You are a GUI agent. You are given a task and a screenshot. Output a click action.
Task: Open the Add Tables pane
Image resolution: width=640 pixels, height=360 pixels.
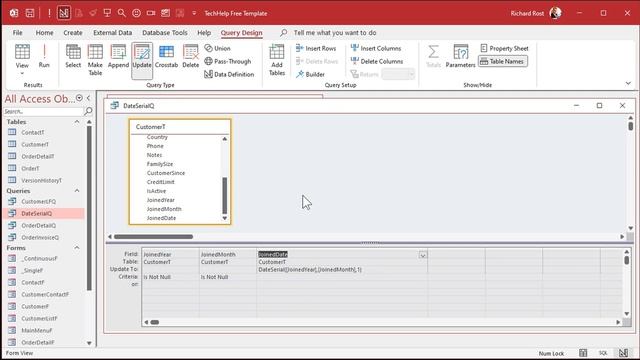(x=277, y=60)
